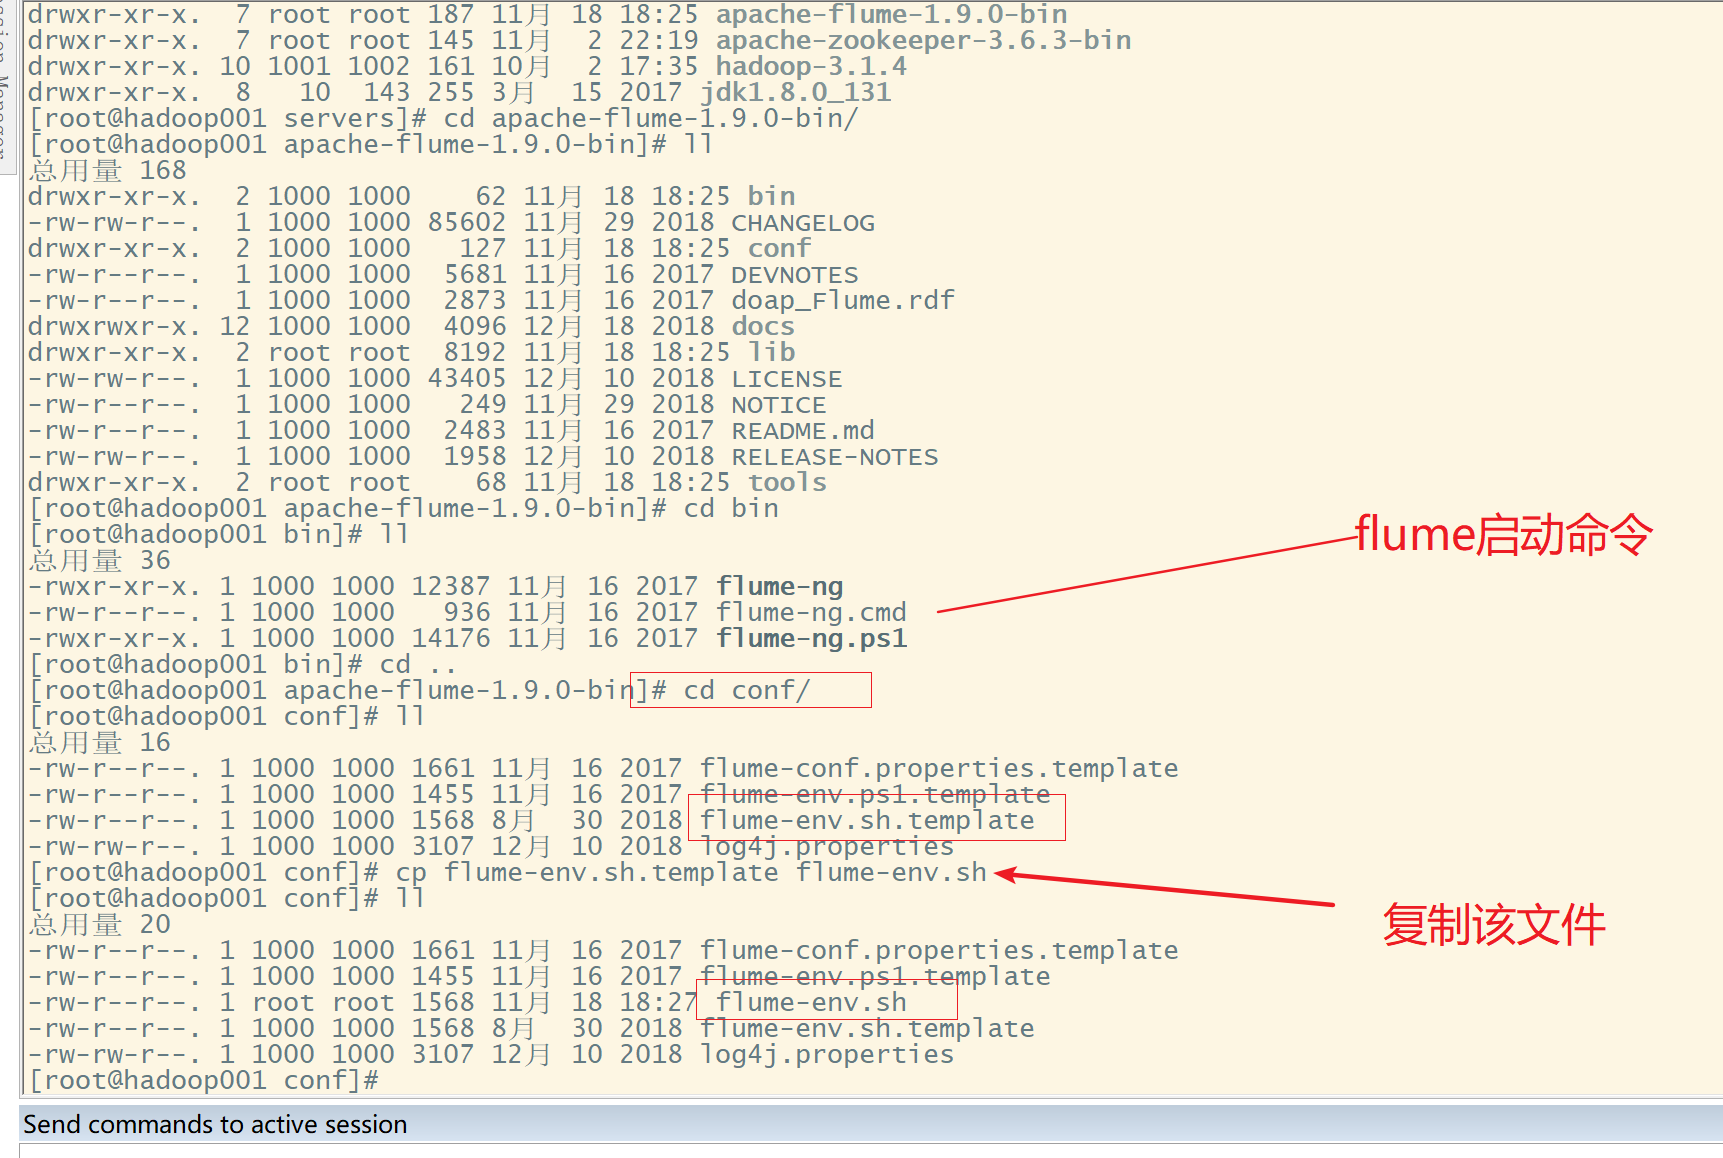Select the README.md file name

pyautogui.click(x=803, y=431)
